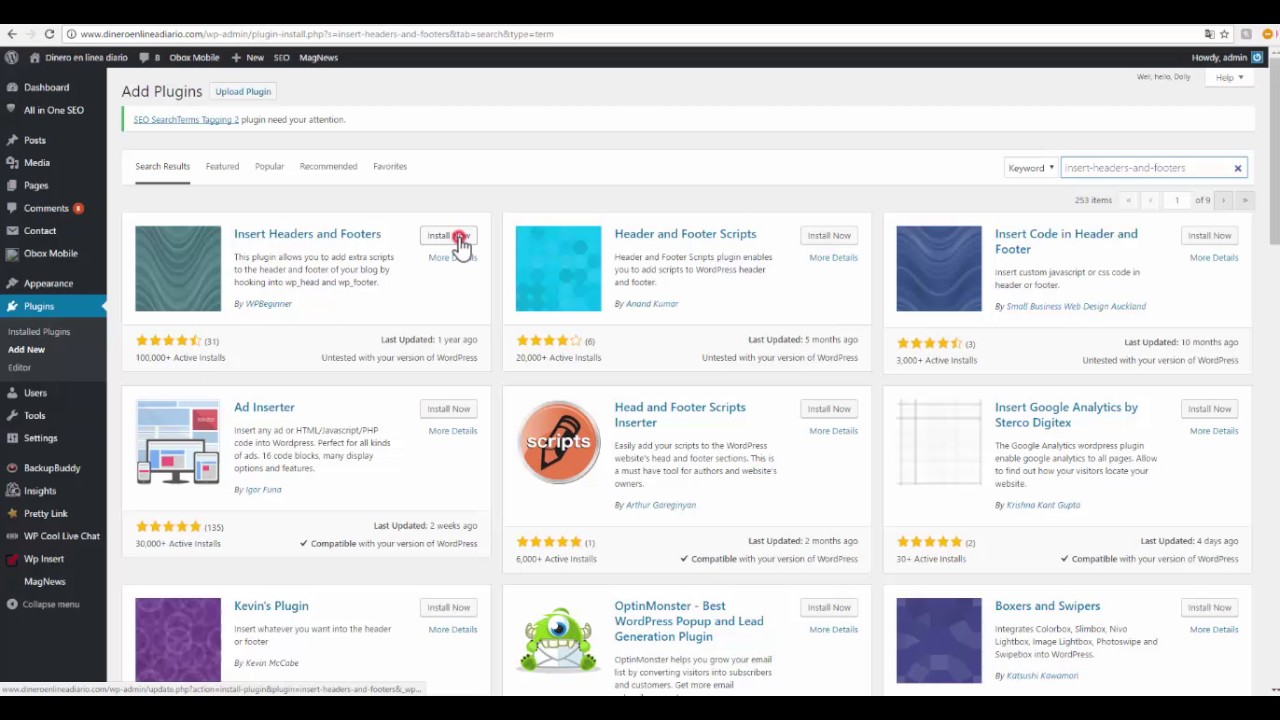1280x720 pixels.
Task: Open WP Cool Live Chat icon
Action: pyautogui.click(x=12, y=536)
